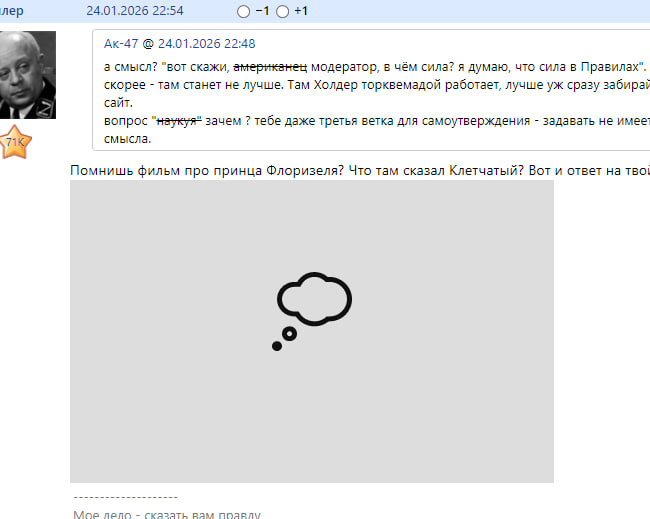Screen dimensions: 650x519
Task: Click the dashed signature separator line
Action: 126,497
